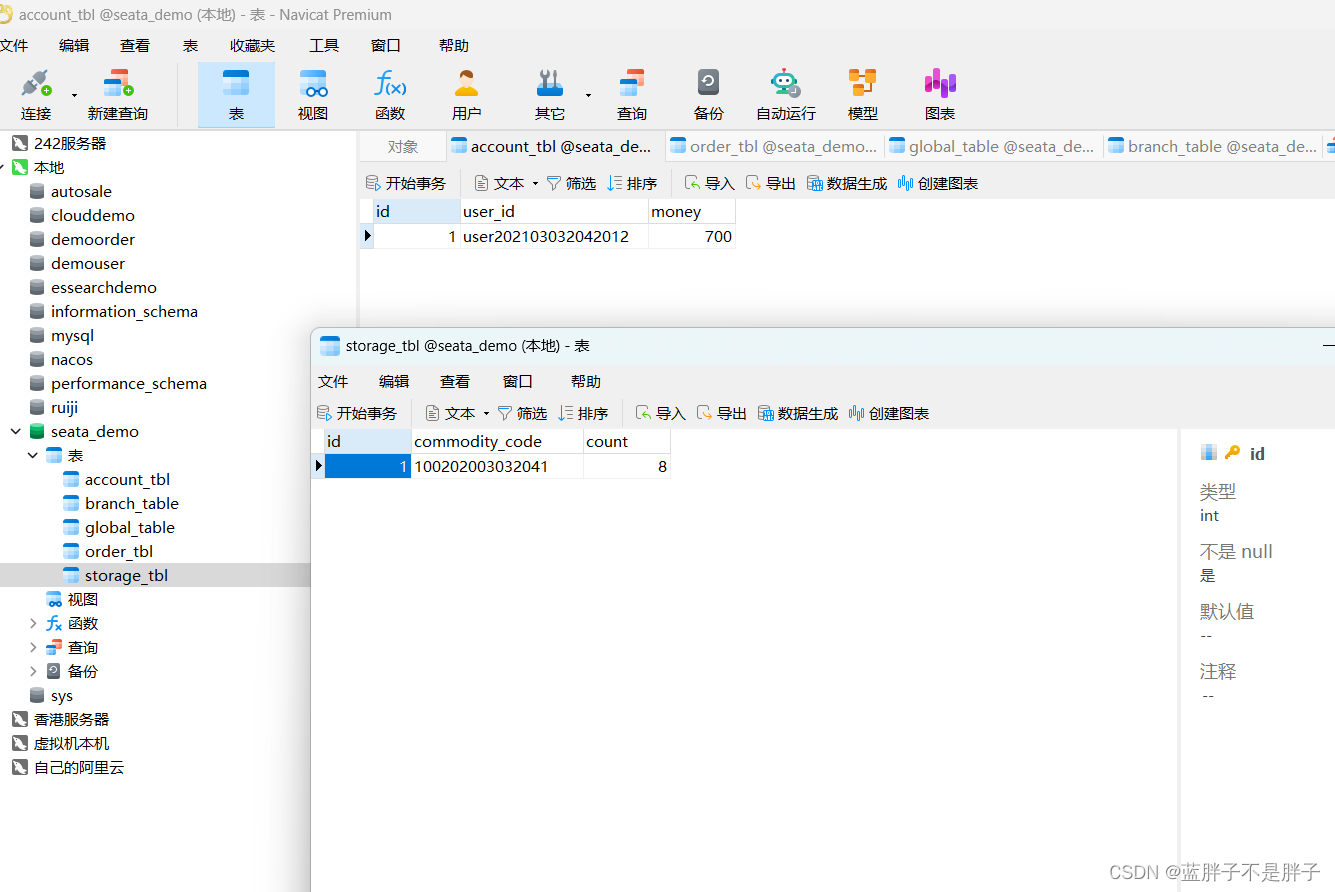Select account_tbl in the tree

tap(127, 479)
